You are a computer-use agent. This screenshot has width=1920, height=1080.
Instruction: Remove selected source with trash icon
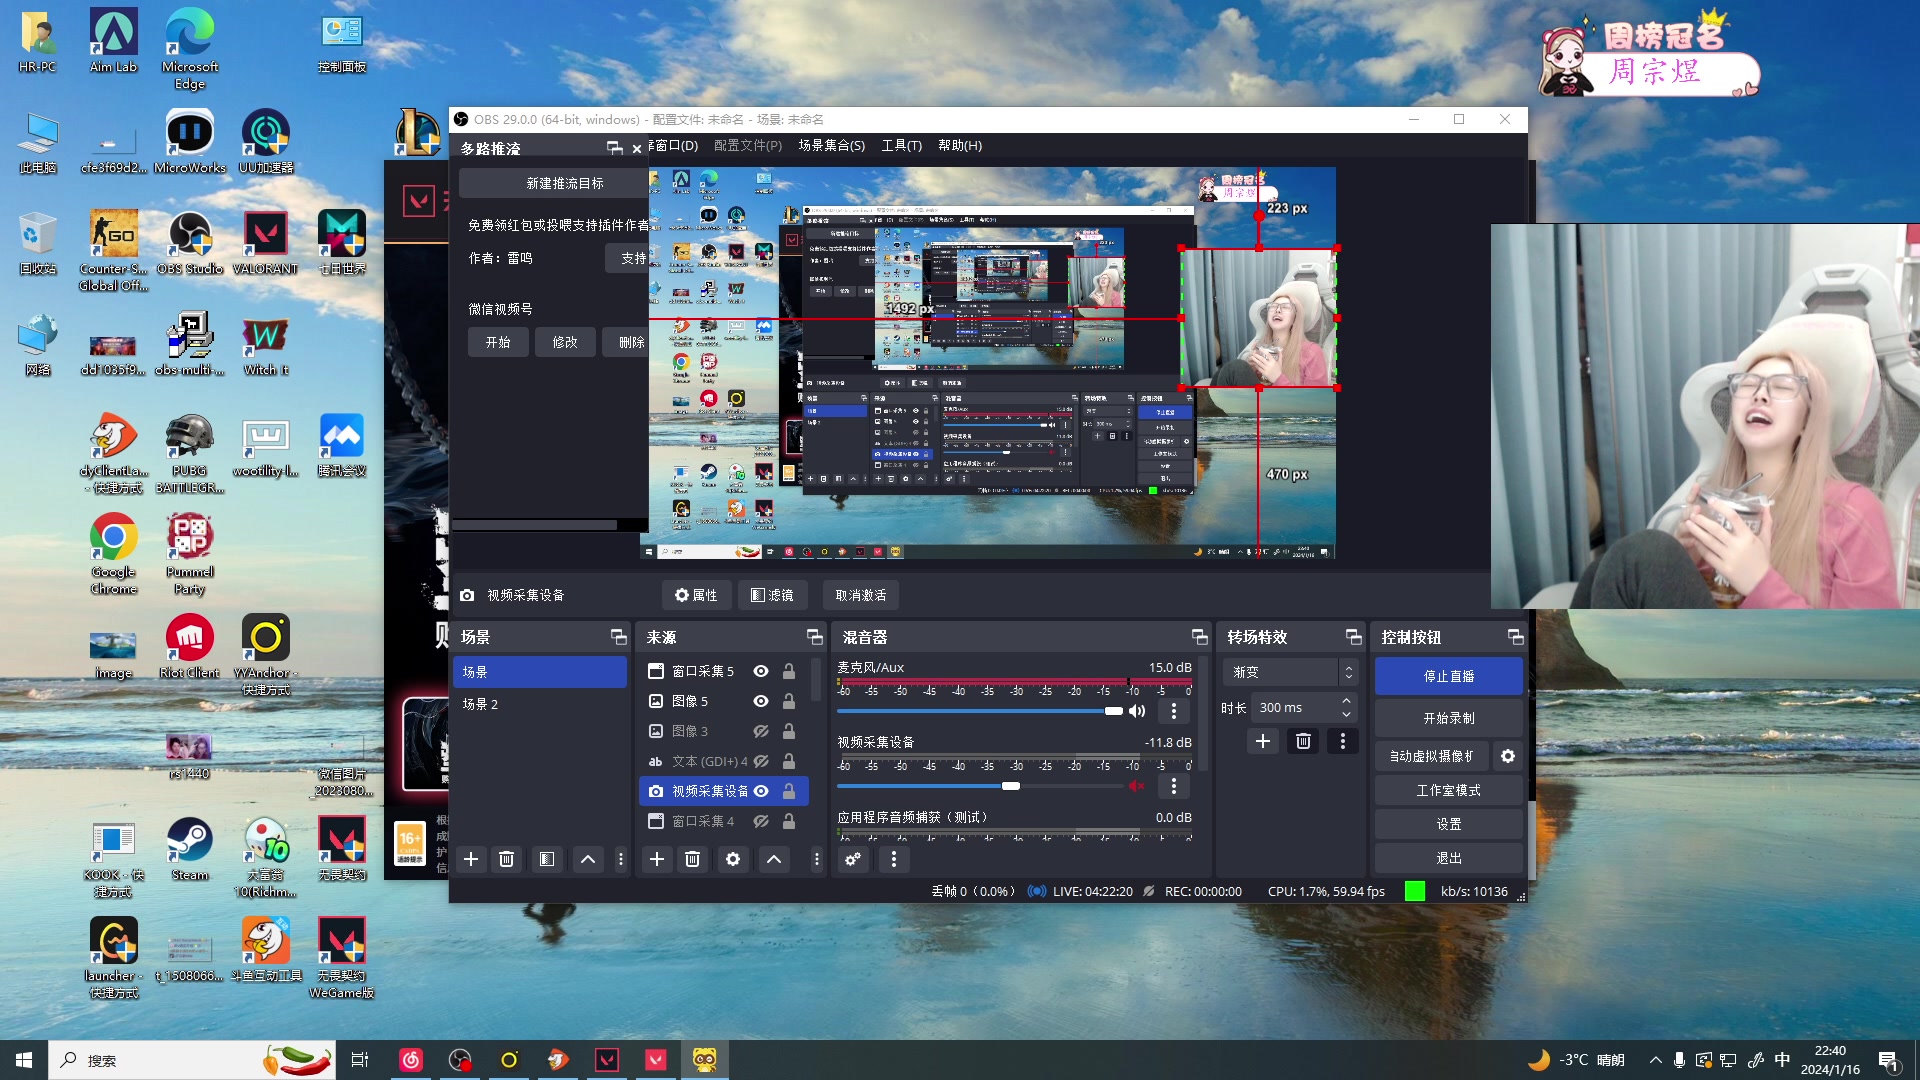coord(692,859)
